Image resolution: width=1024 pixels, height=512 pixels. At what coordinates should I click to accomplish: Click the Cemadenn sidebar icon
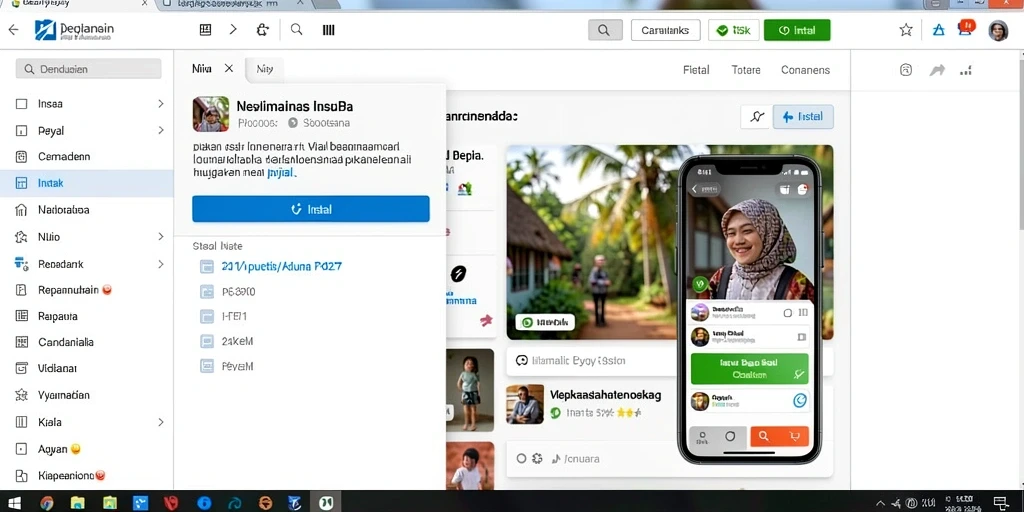click(22, 157)
